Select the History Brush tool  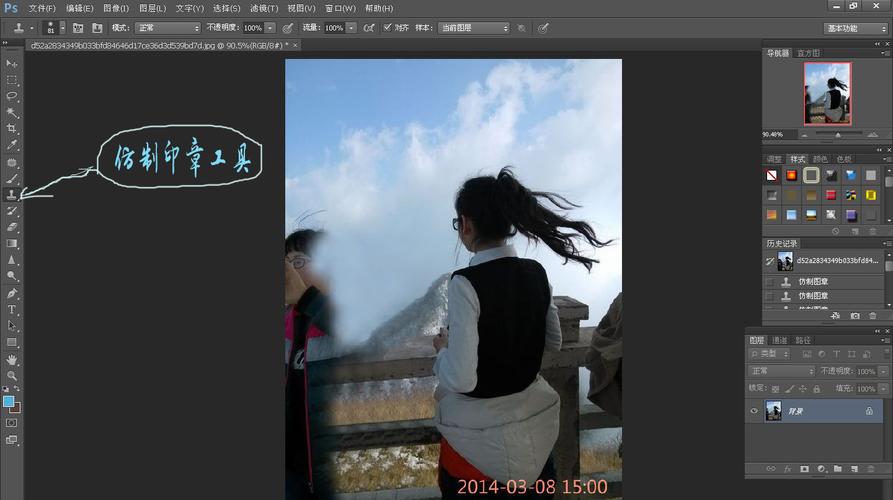point(11,211)
